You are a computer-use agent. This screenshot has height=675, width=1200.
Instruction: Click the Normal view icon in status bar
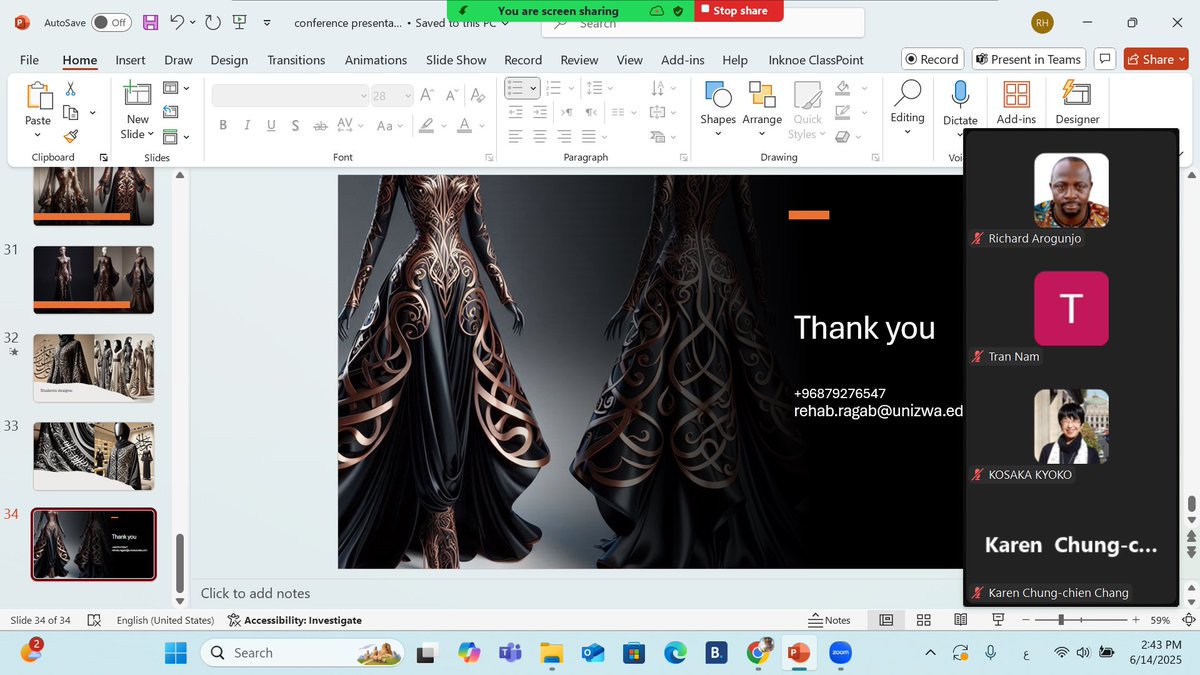pyautogui.click(x=886, y=620)
